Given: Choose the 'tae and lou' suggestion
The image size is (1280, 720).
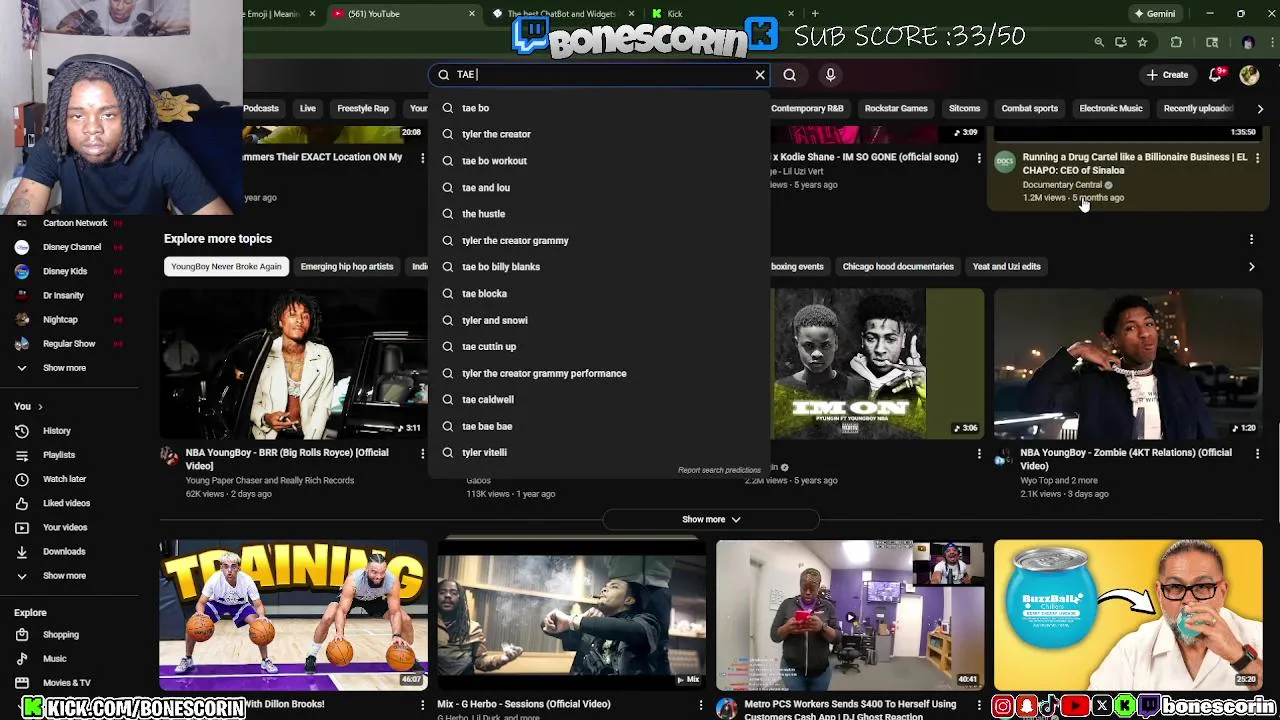Looking at the screenshot, I should pos(599,188).
